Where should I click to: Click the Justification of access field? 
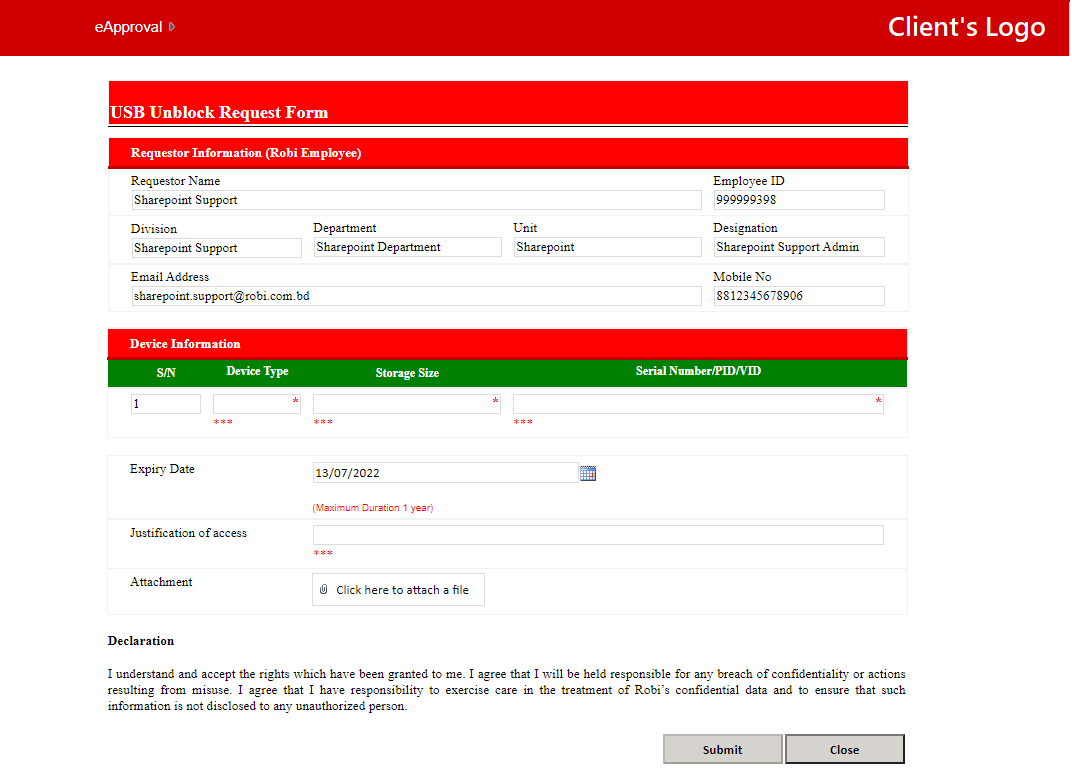point(598,535)
